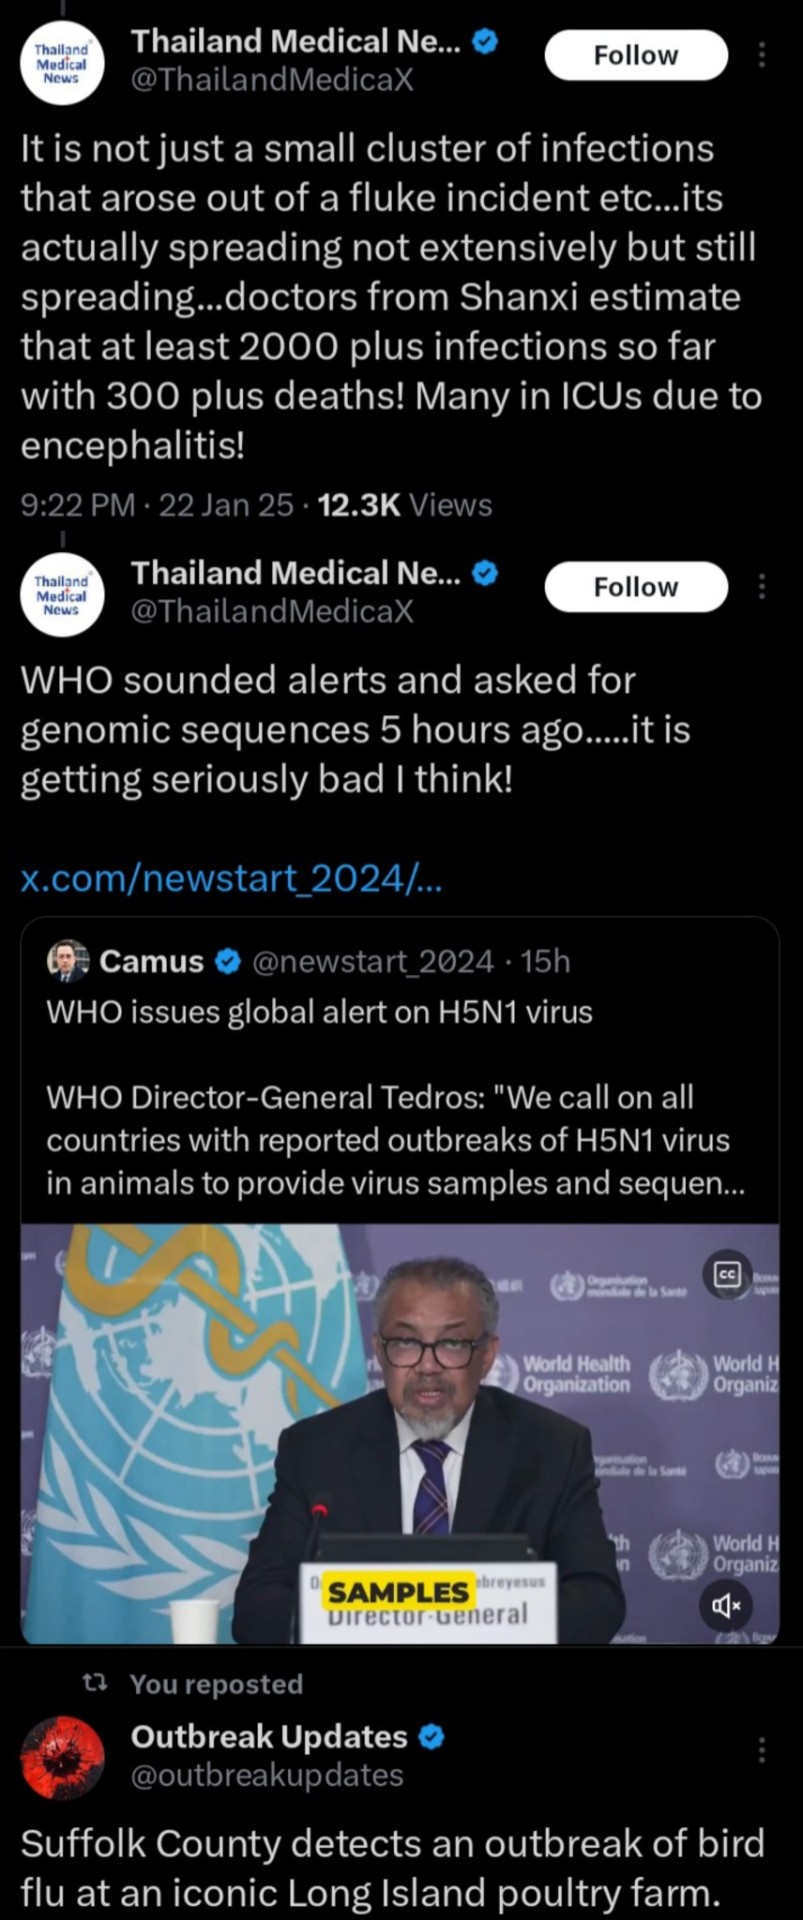Screen dimensions: 803x1920
Task: Tap the verified badge next to Camus
Action: click(228, 961)
